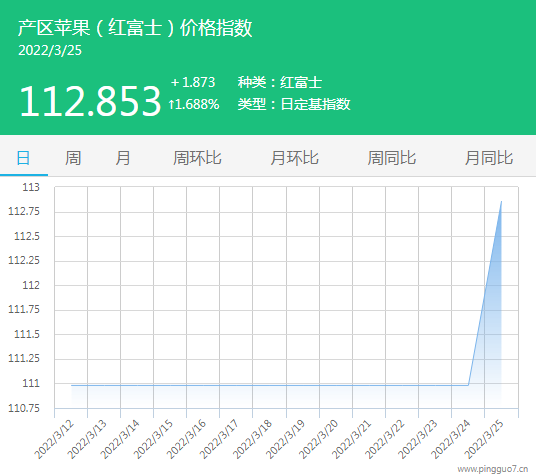Switch to 周环比 tab
This screenshot has width=536, height=475.
(197, 158)
